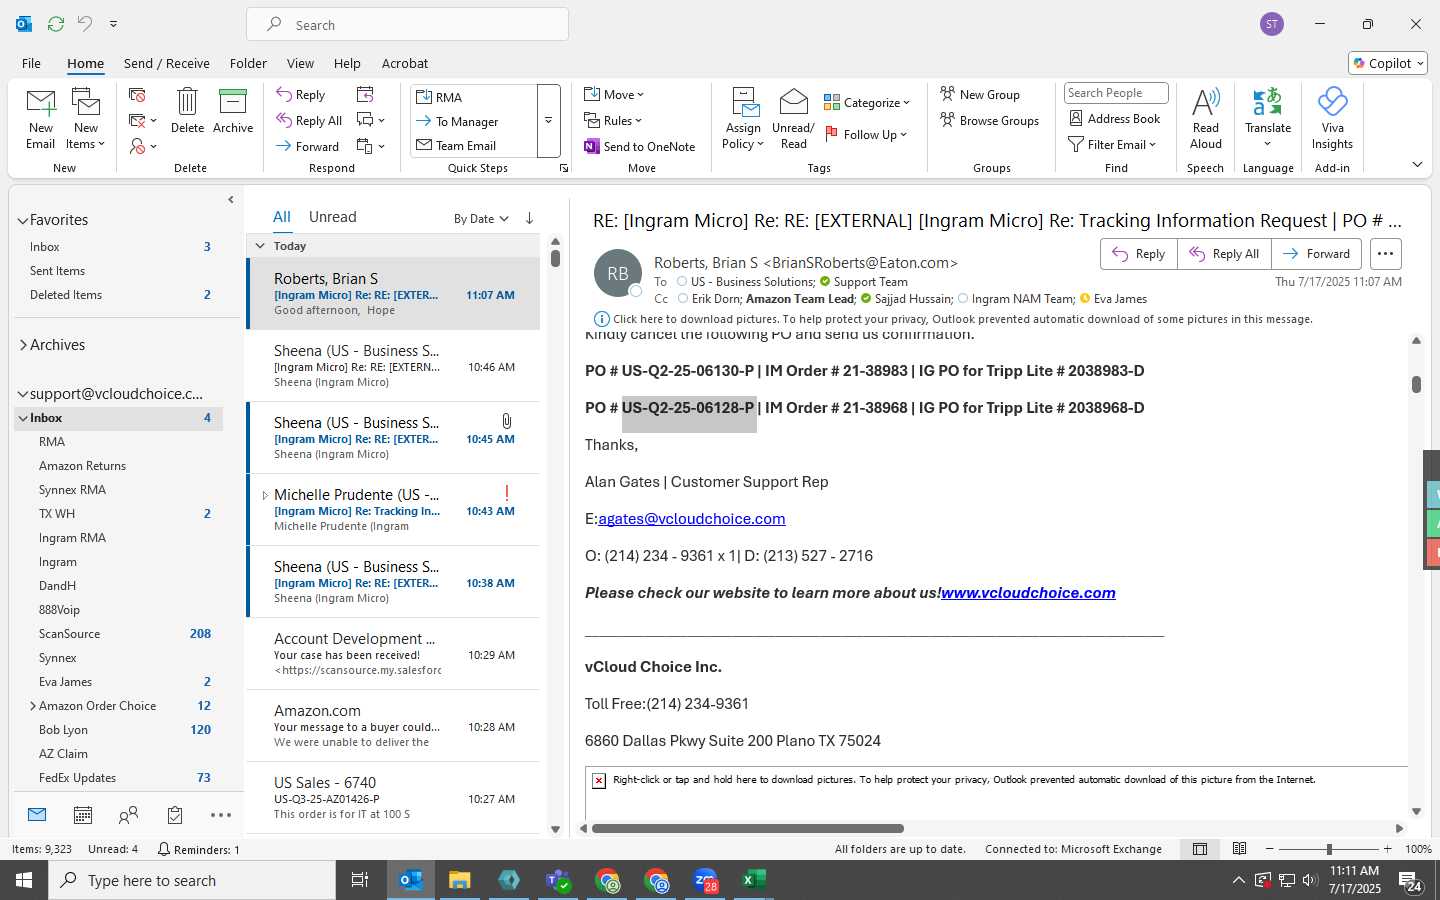The height and width of the screenshot is (900, 1440).
Task: Switch to the View tab
Action: click(x=300, y=63)
